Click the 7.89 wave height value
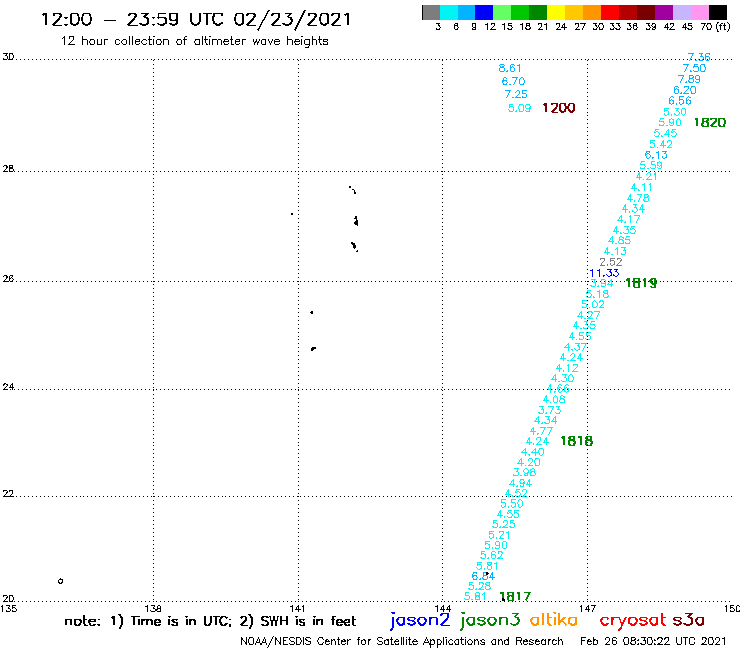Viewport: 740px width, 650px height. pyautogui.click(x=689, y=79)
